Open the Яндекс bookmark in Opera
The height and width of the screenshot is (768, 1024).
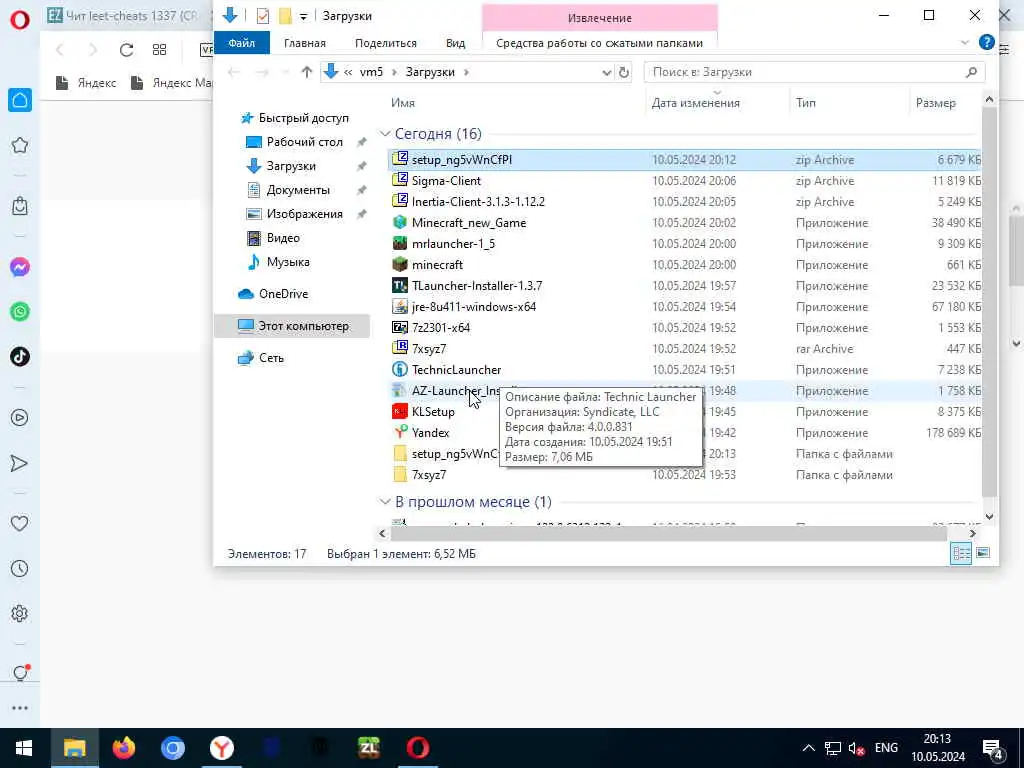pyautogui.click(x=86, y=83)
